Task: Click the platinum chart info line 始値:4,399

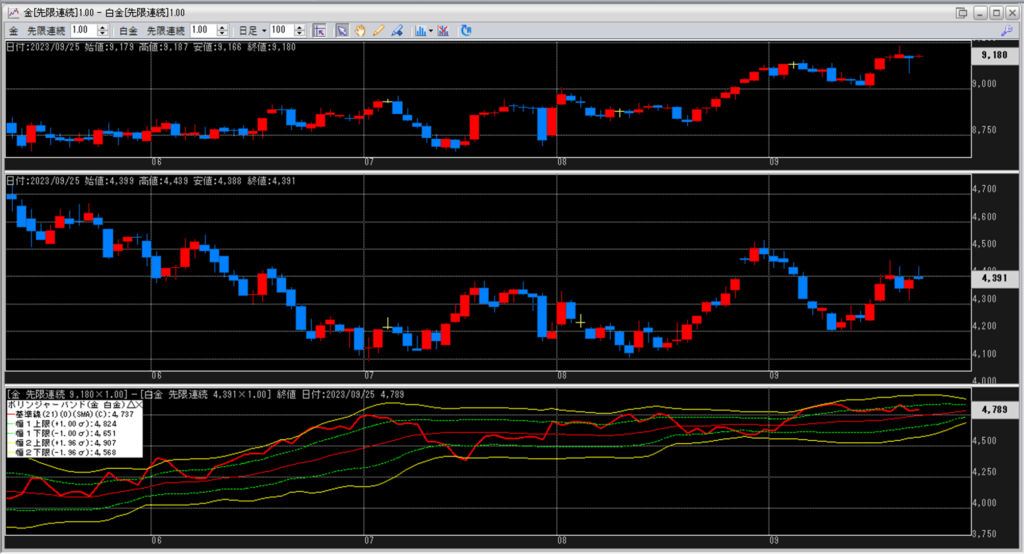Action: (x=151, y=181)
